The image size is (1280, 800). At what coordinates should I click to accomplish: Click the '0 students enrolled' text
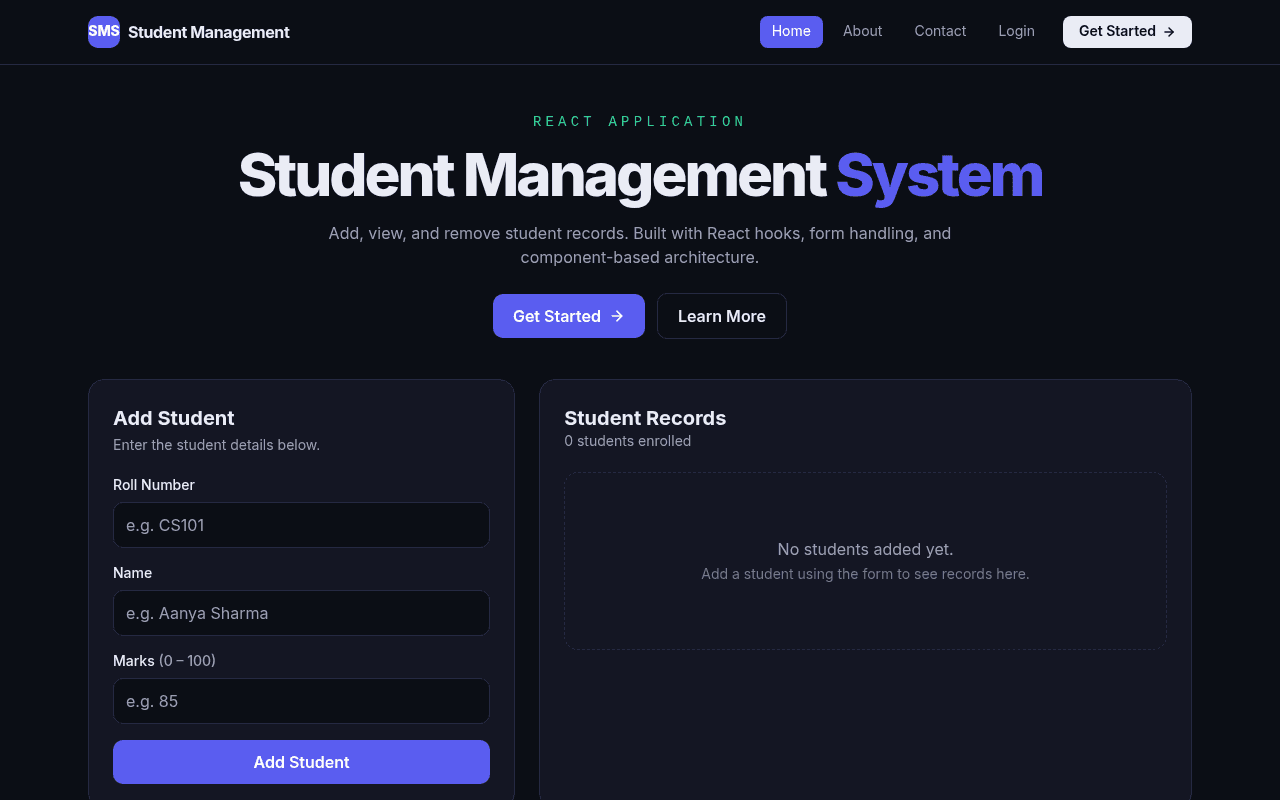pyautogui.click(x=627, y=441)
